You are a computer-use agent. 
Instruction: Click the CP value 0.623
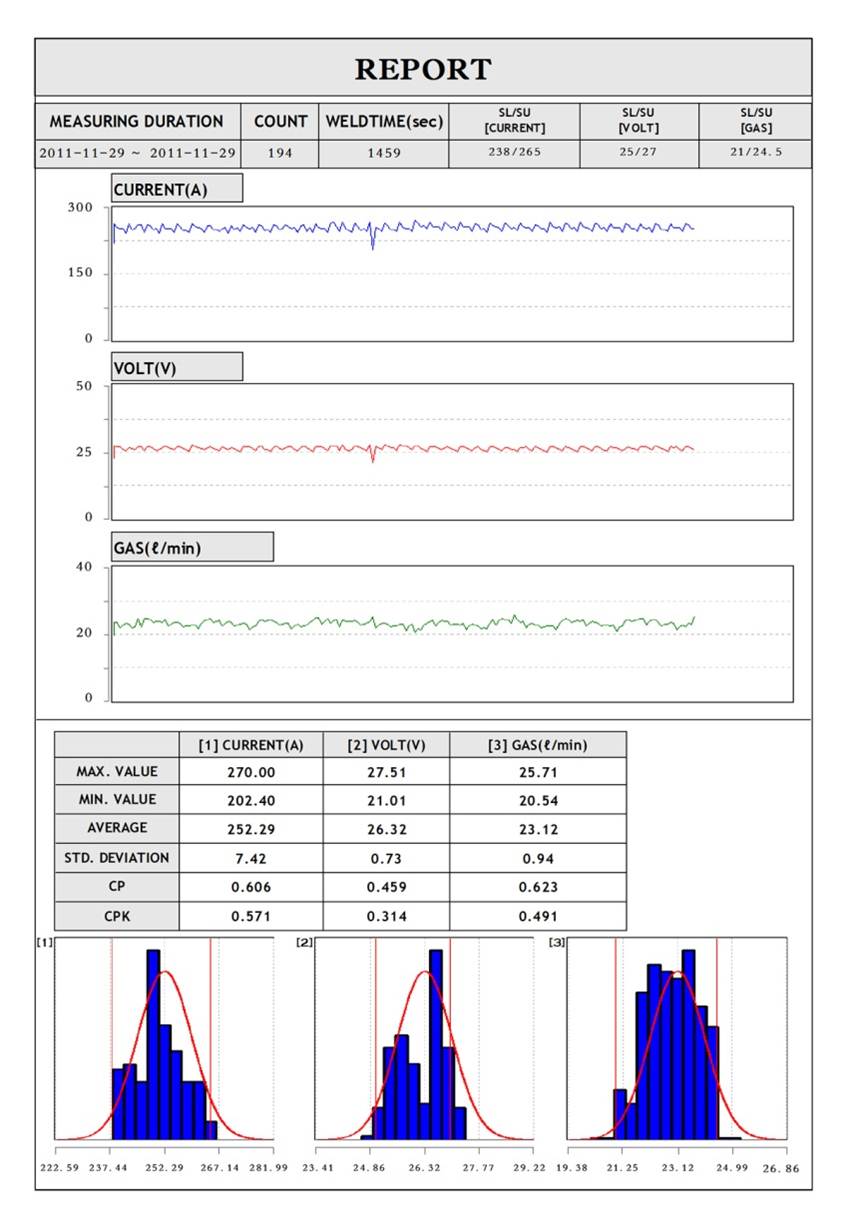pyautogui.click(x=538, y=887)
